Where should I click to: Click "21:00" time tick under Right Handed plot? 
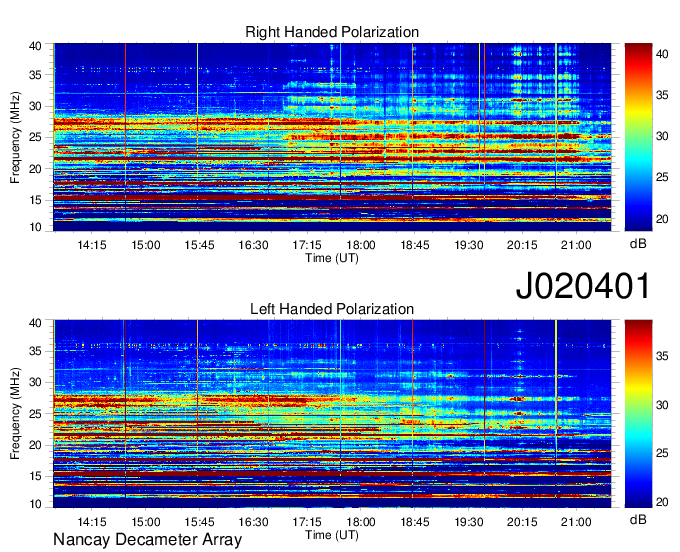(x=576, y=245)
